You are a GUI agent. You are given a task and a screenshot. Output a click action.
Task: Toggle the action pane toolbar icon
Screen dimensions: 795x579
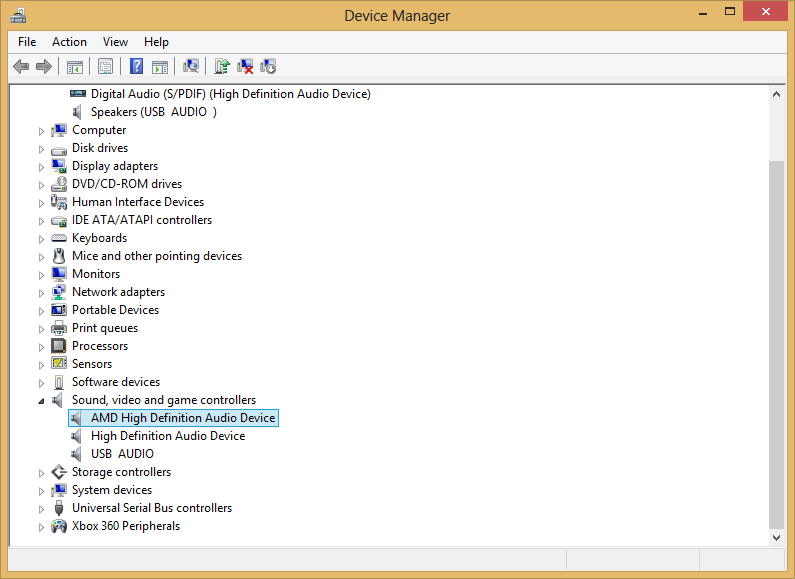click(x=160, y=66)
